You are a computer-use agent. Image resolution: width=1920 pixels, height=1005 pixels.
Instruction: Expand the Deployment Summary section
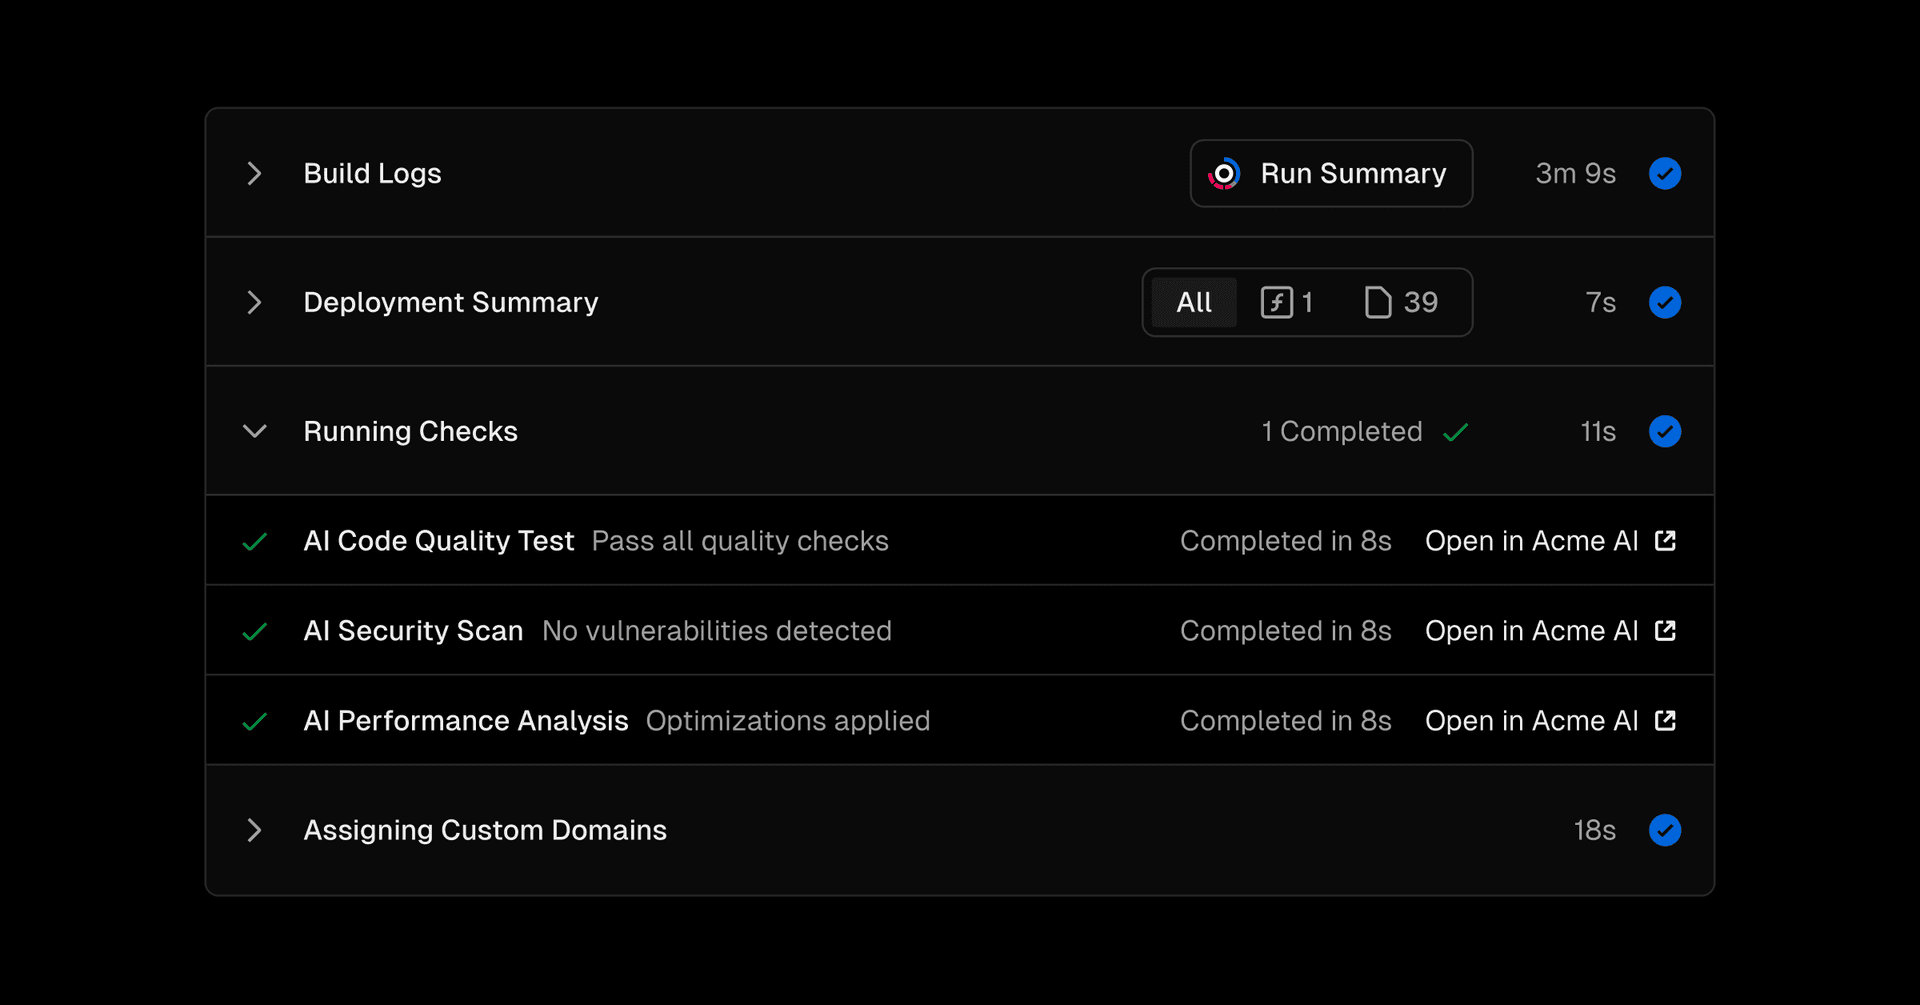tap(255, 302)
